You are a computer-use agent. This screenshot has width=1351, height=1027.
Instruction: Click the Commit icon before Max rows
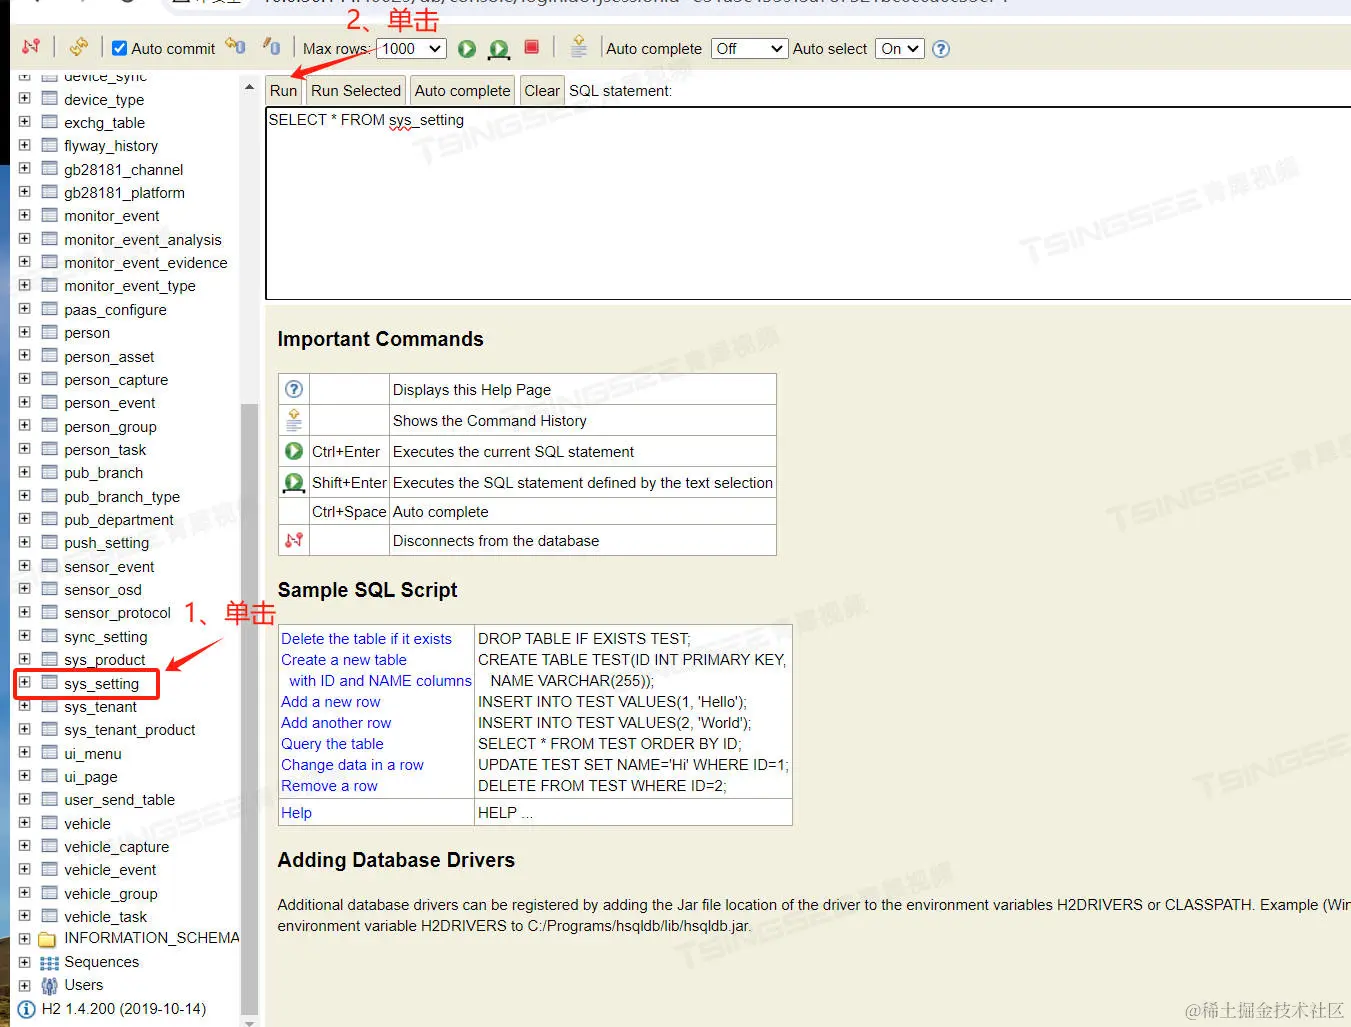point(271,47)
